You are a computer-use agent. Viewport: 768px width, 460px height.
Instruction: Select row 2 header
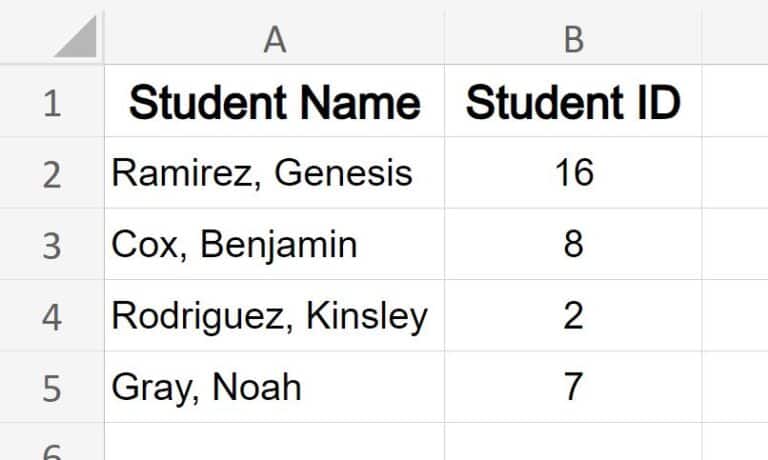click(52, 173)
